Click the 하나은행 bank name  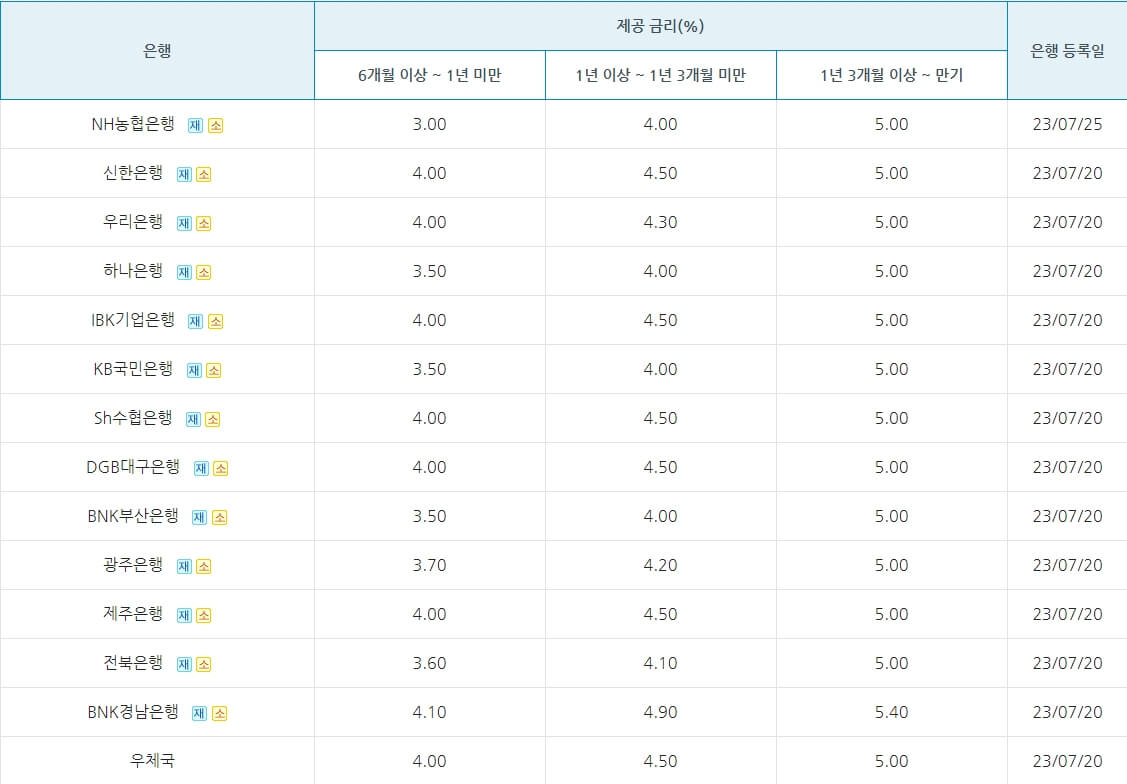(x=133, y=270)
